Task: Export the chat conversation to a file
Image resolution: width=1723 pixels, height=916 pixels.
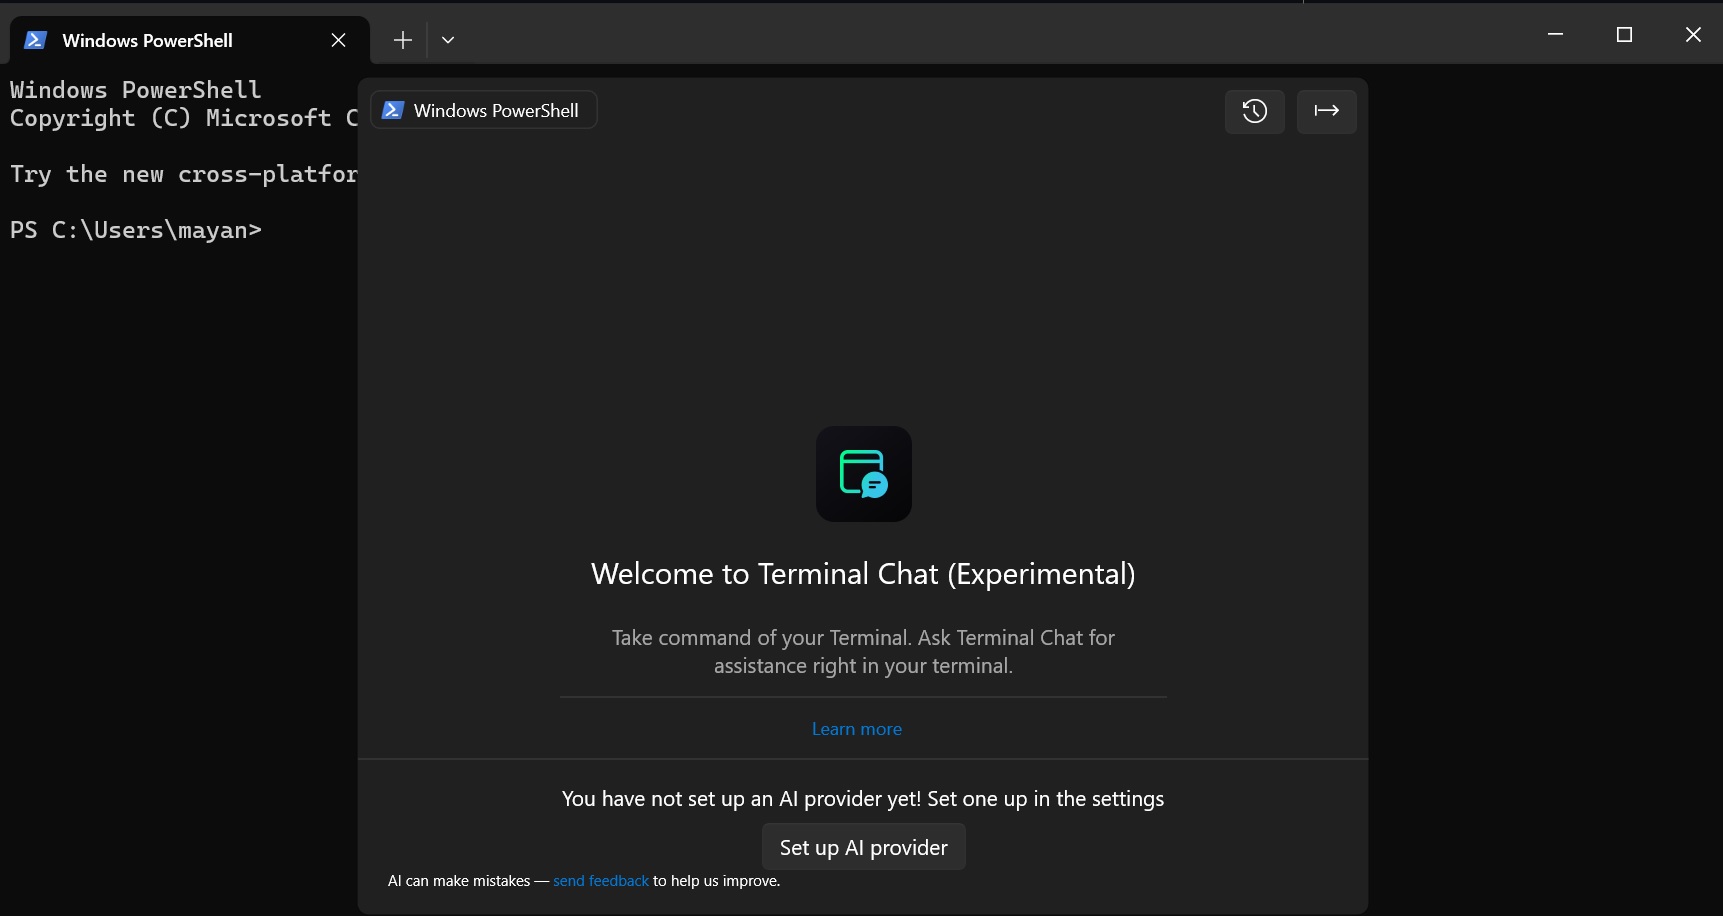Action: tap(1326, 111)
